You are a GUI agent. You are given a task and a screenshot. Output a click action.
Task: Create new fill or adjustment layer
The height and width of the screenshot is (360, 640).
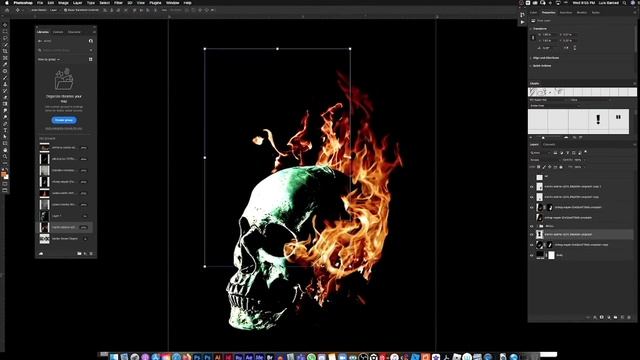(609, 317)
